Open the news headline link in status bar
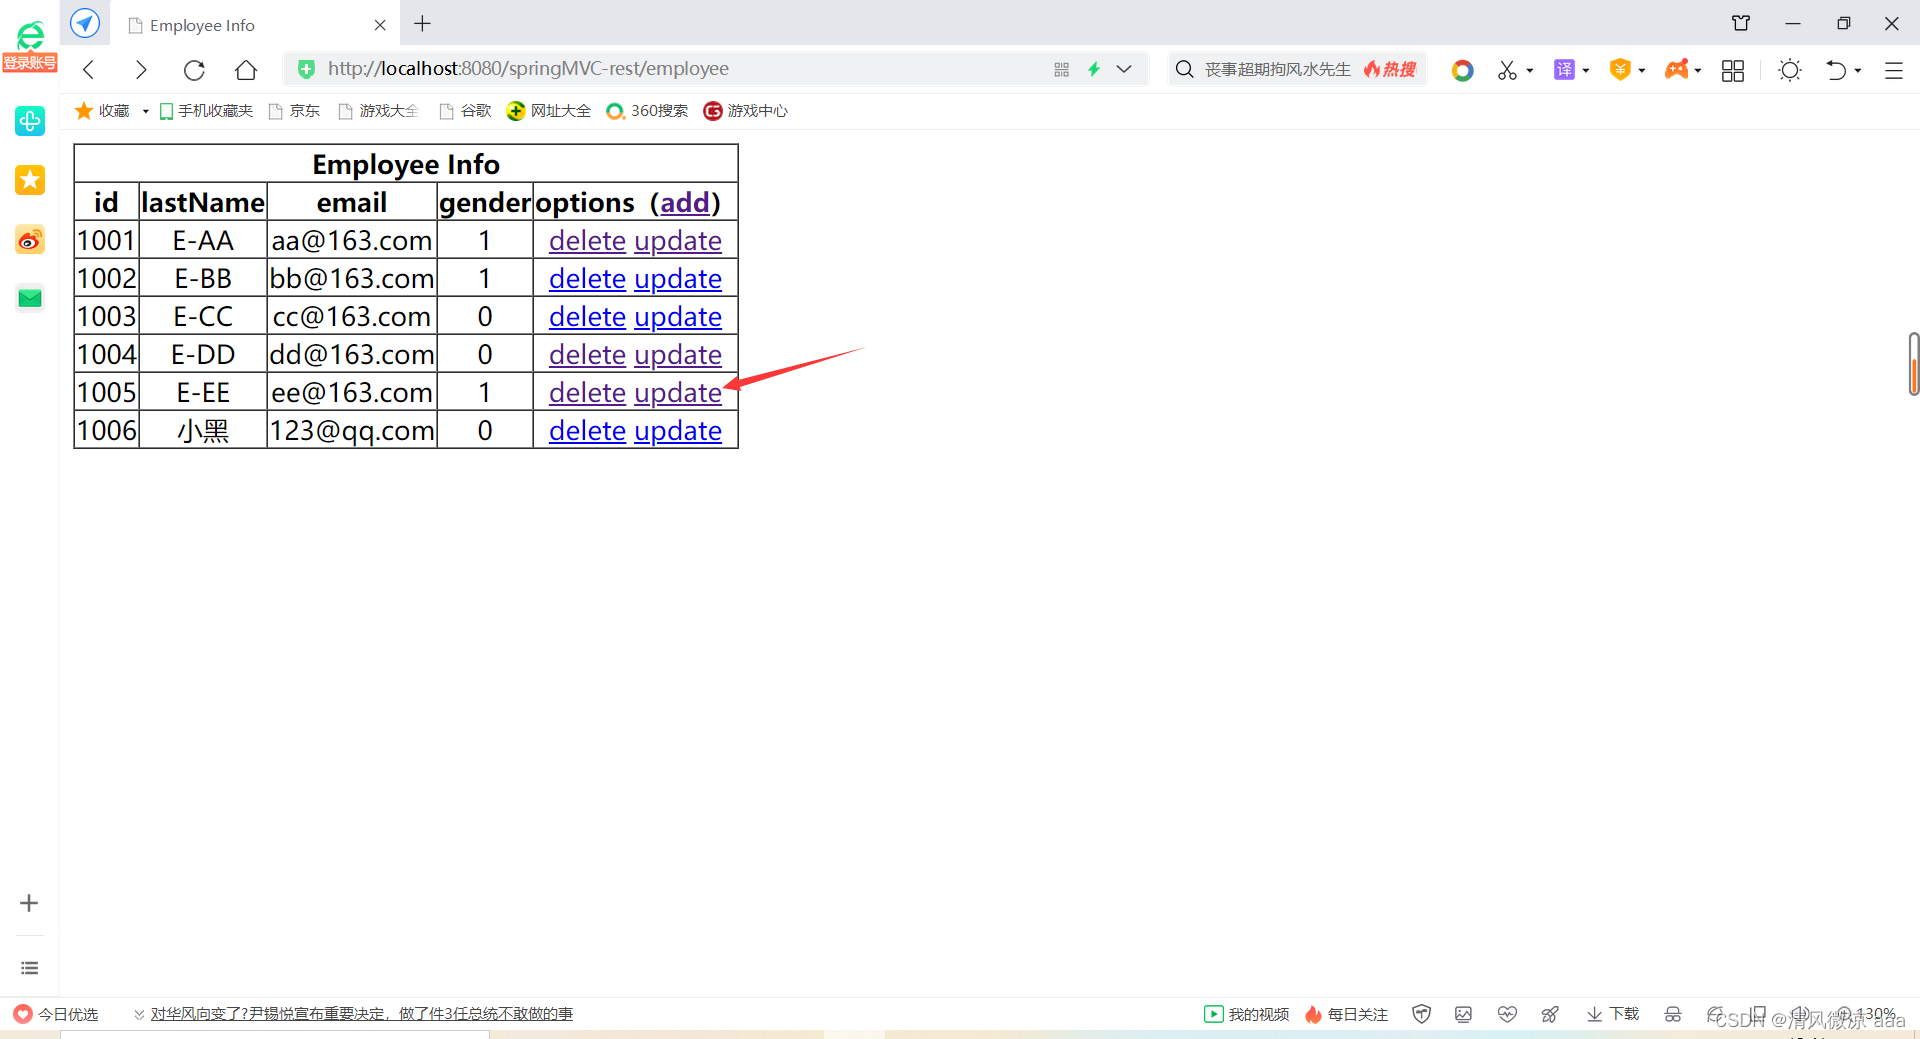 point(361,1014)
